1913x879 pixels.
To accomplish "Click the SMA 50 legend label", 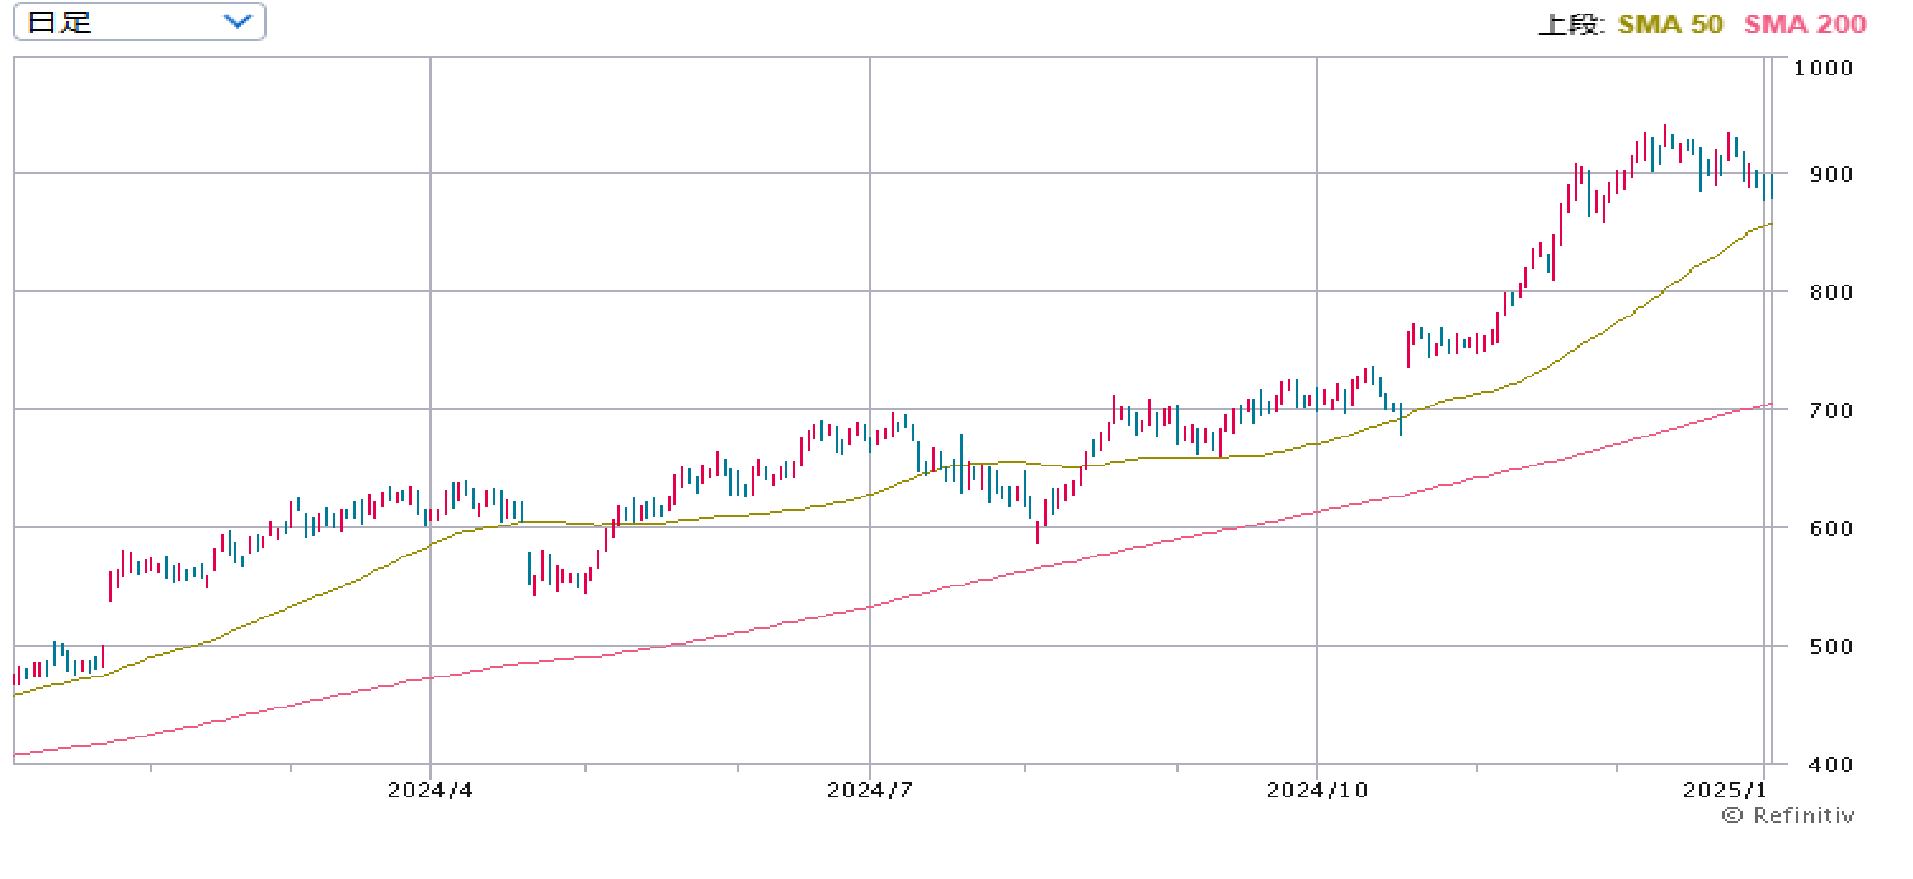I will coord(1670,25).
